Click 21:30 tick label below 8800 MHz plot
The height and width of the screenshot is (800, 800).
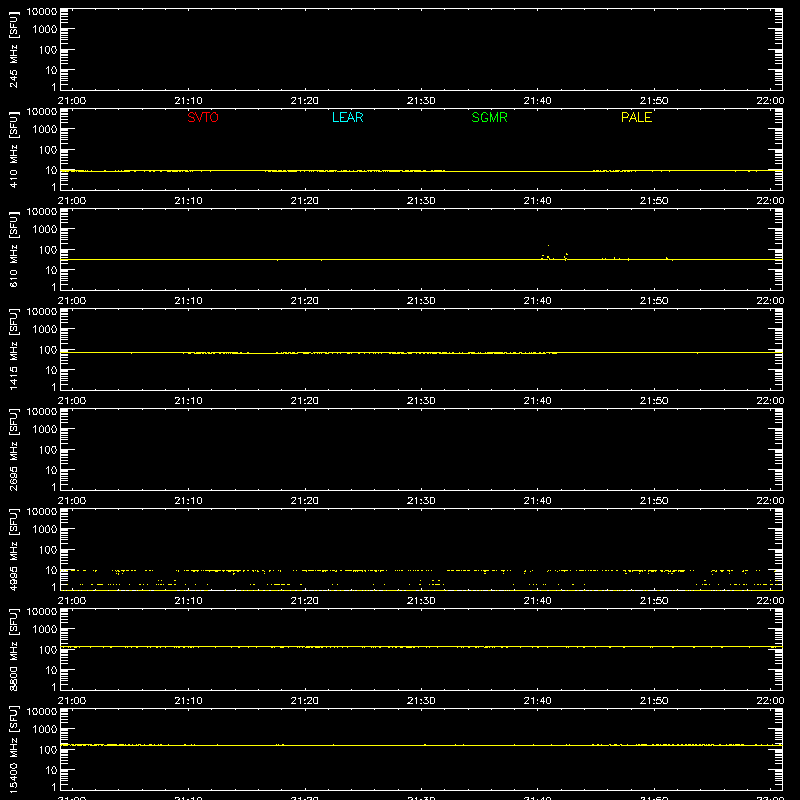click(x=421, y=701)
